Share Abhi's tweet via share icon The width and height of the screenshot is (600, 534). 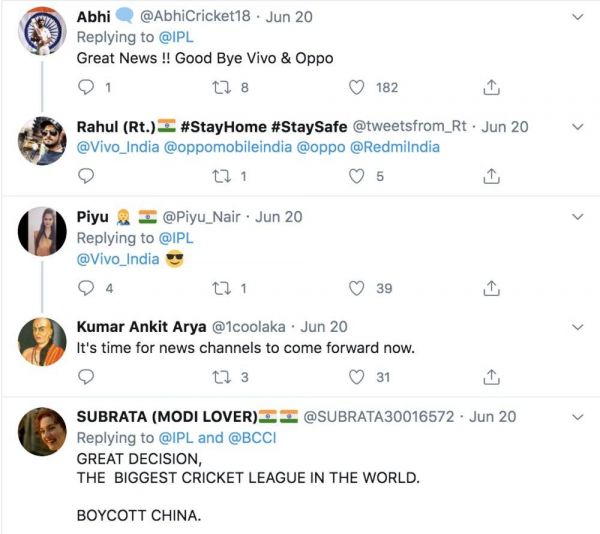pos(491,88)
